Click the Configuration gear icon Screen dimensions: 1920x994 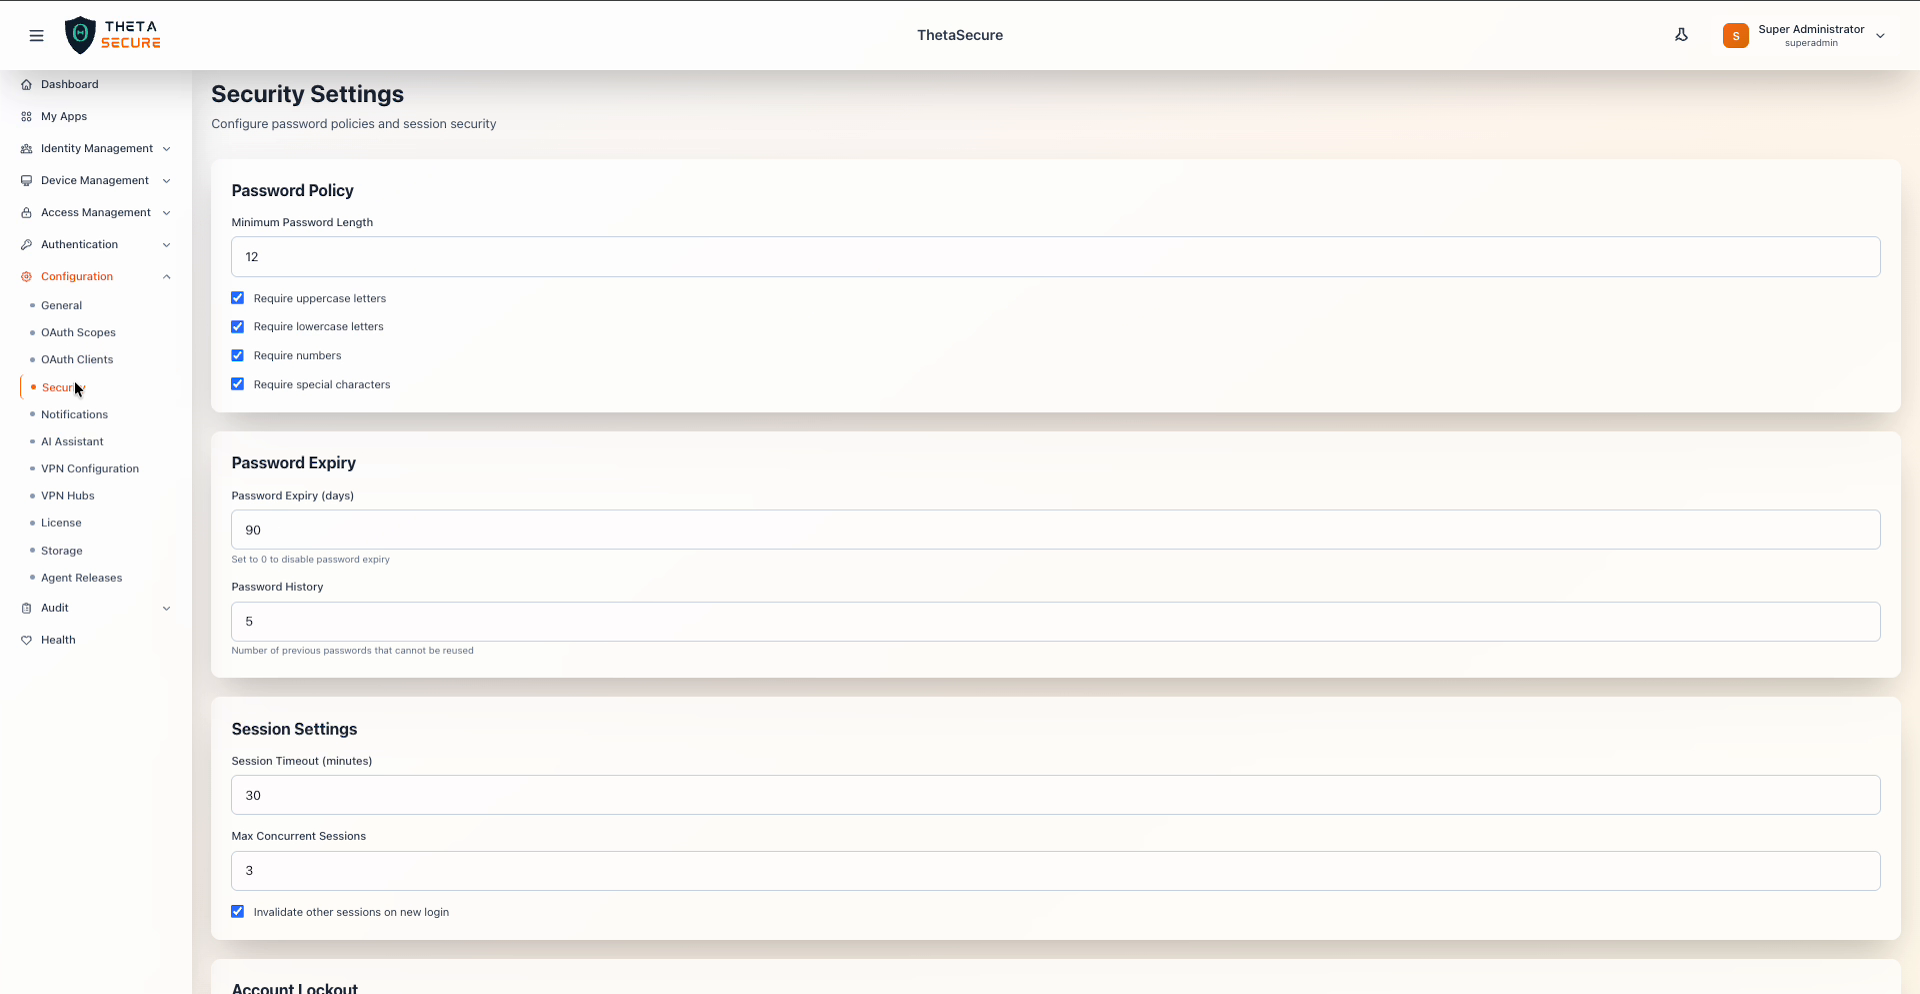coord(26,276)
